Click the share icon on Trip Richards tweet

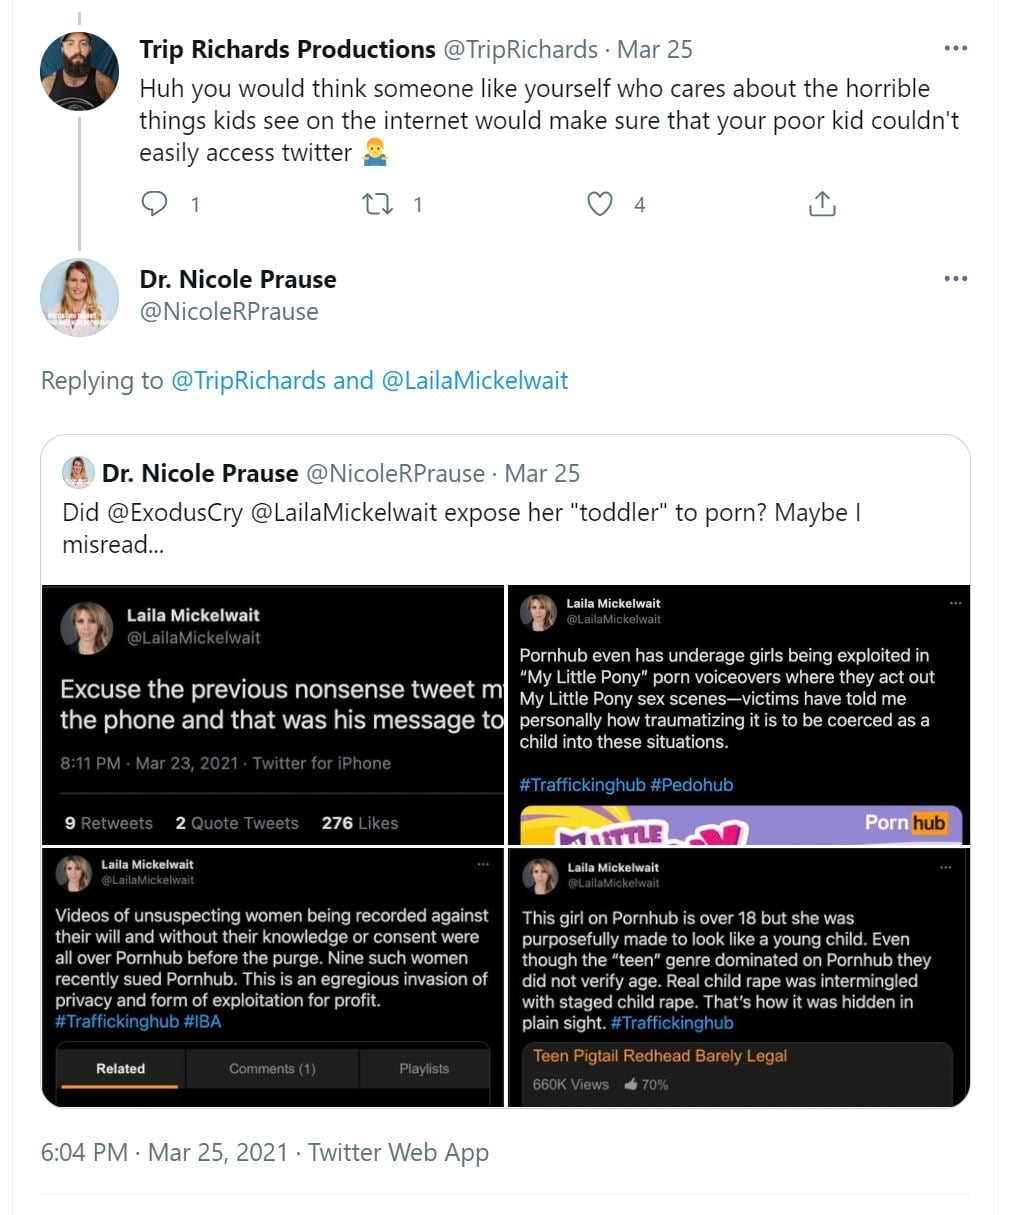[821, 204]
